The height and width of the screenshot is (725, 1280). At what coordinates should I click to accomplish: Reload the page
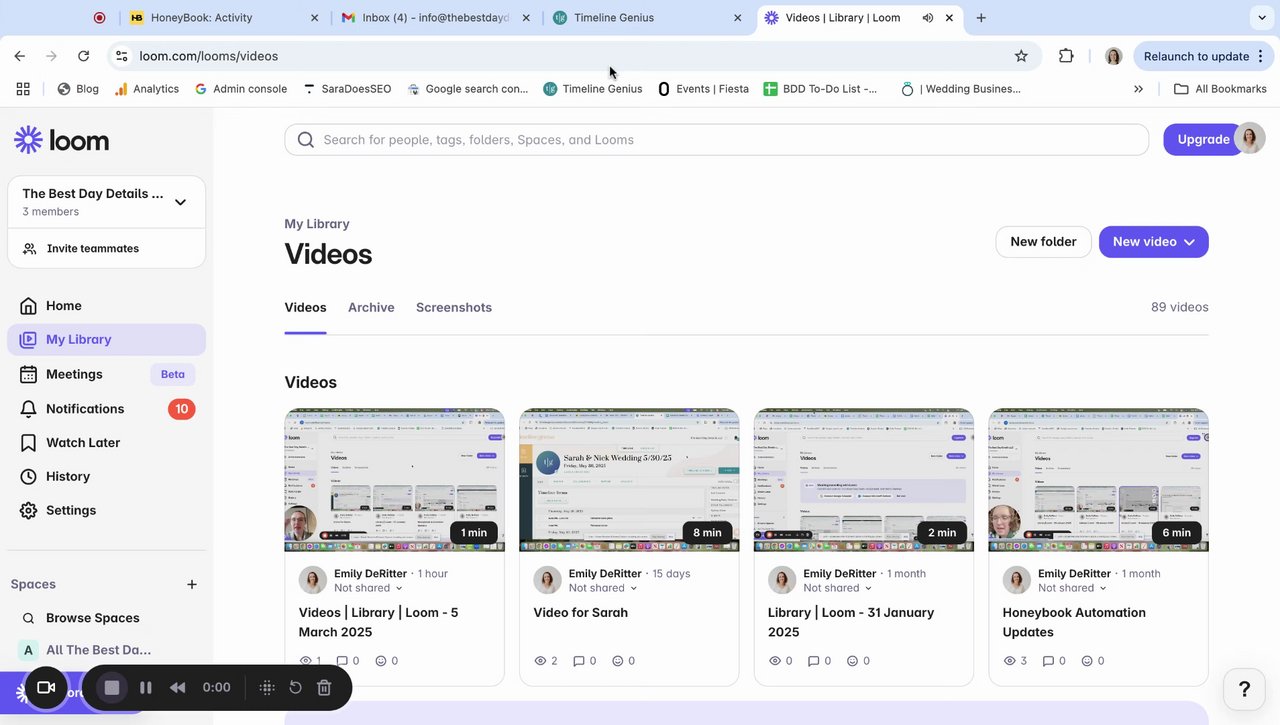click(x=83, y=56)
